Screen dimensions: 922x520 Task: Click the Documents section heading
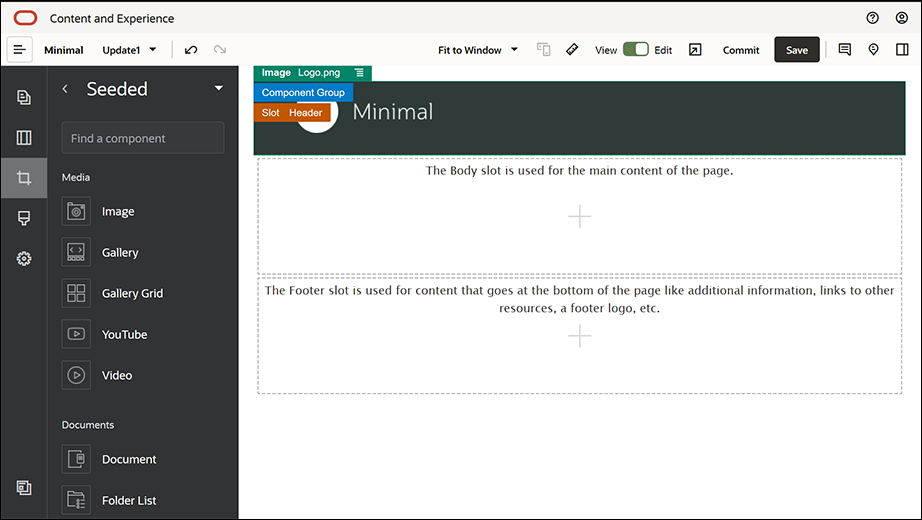88,425
